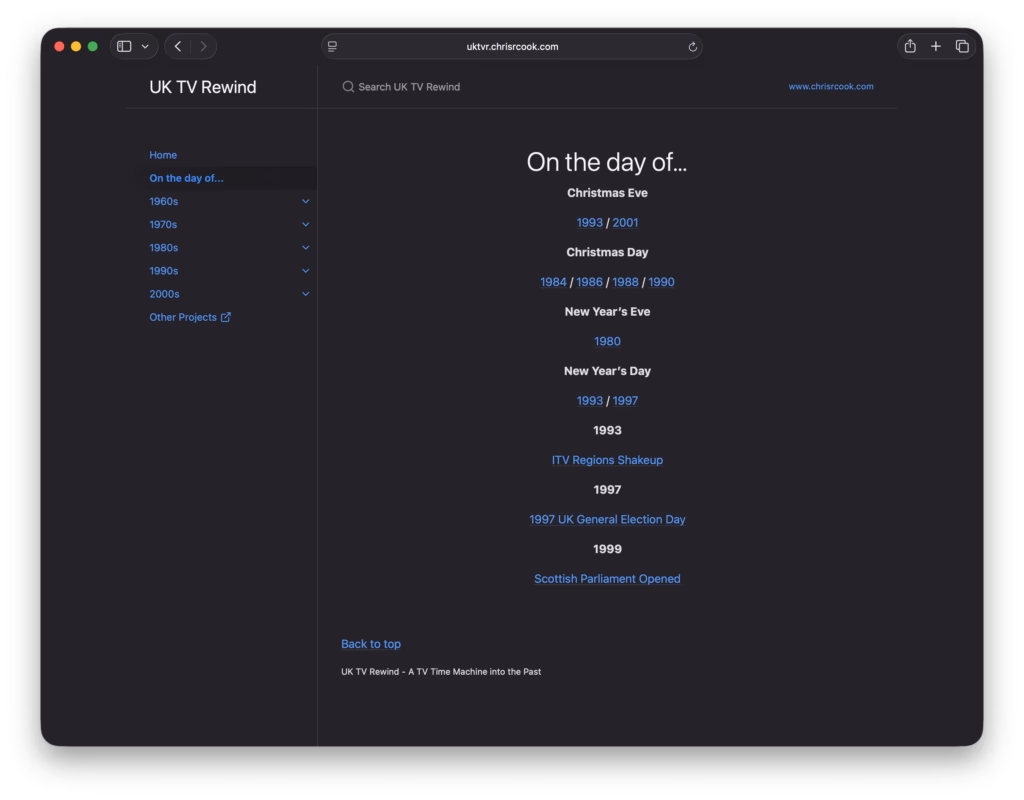Open the ITV Regions Shakeup link
Image resolution: width=1024 pixels, height=800 pixels.
pos(607,460)
